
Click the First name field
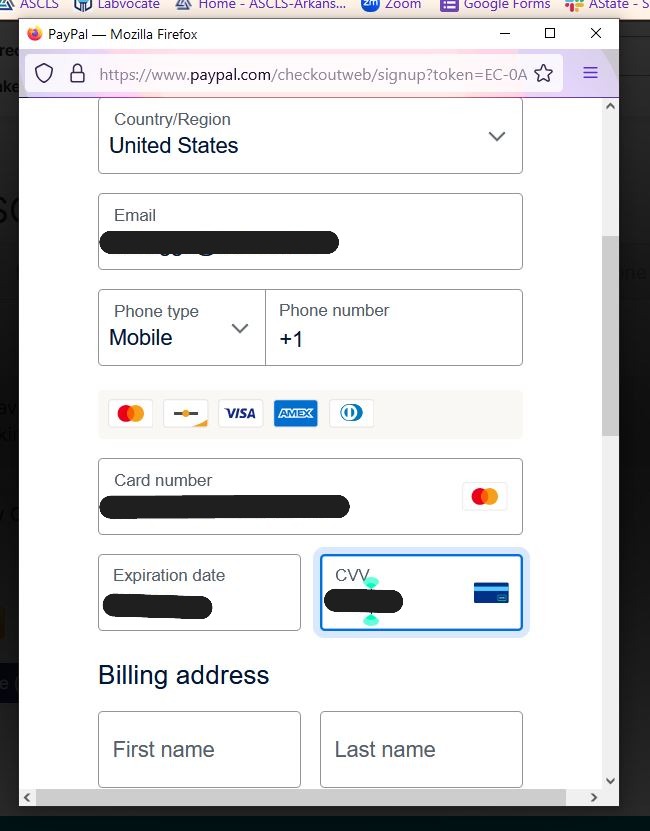click(199, 749)
